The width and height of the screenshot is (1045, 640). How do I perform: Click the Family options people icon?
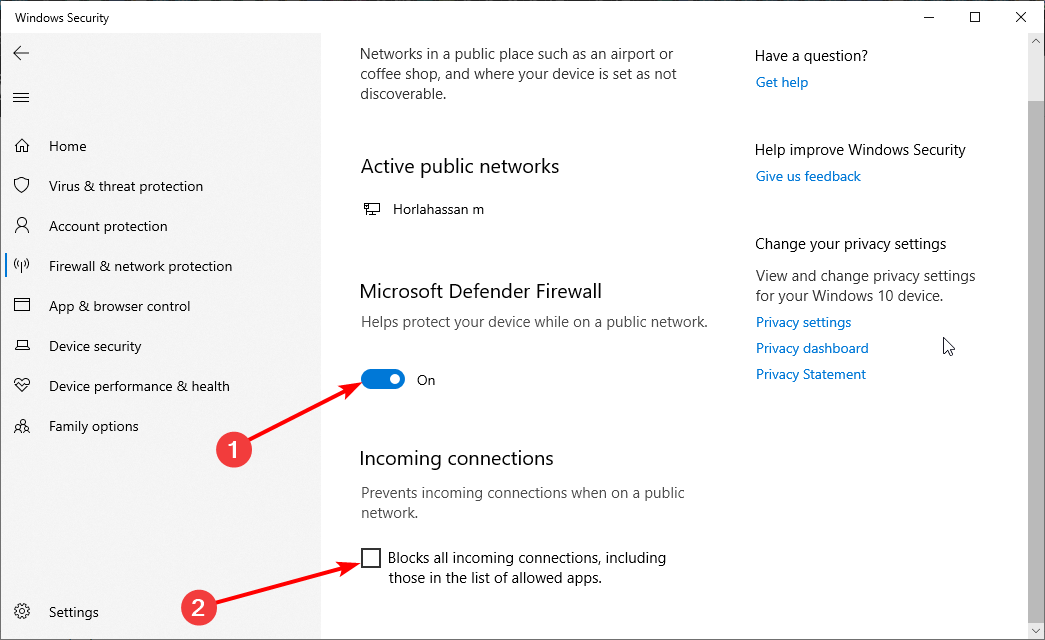pos(22,426)
